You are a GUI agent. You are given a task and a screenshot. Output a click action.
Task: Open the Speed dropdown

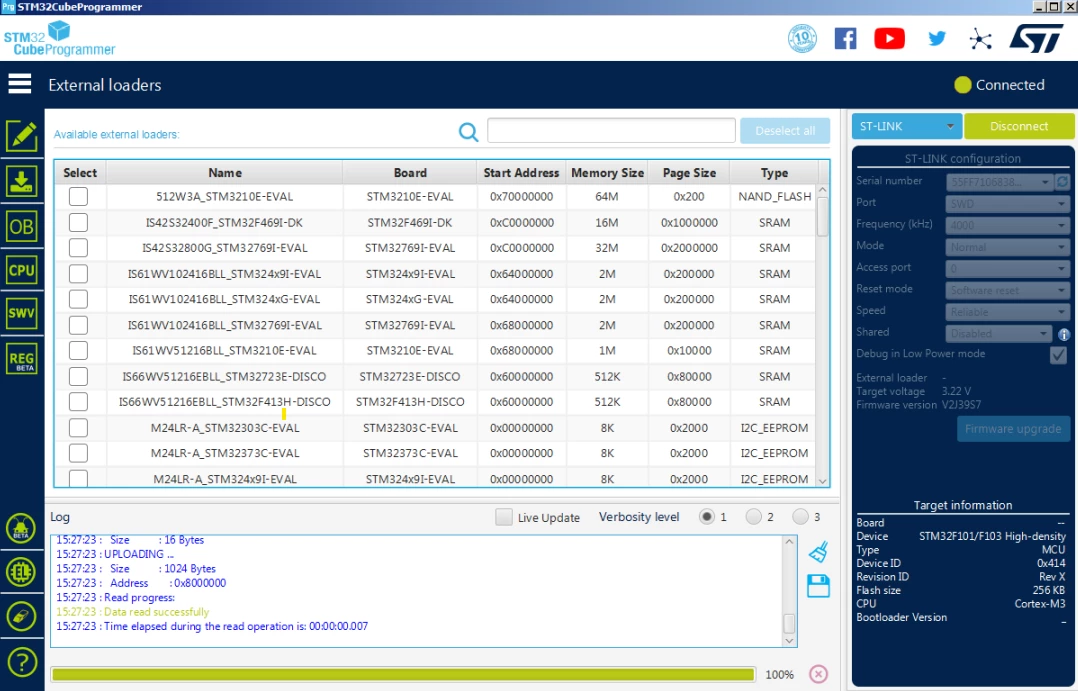point(1007,311)
